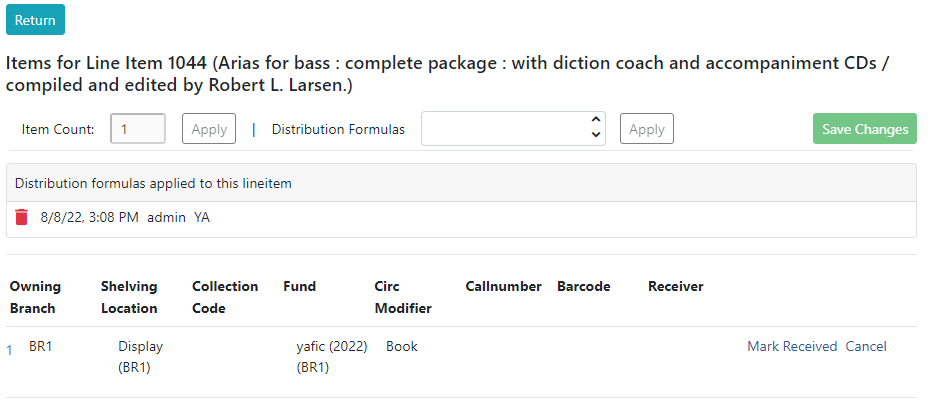Viewport: 934px width, 406px height.
Task: Click the Owning Branch column header
Action: pos(35,297)
